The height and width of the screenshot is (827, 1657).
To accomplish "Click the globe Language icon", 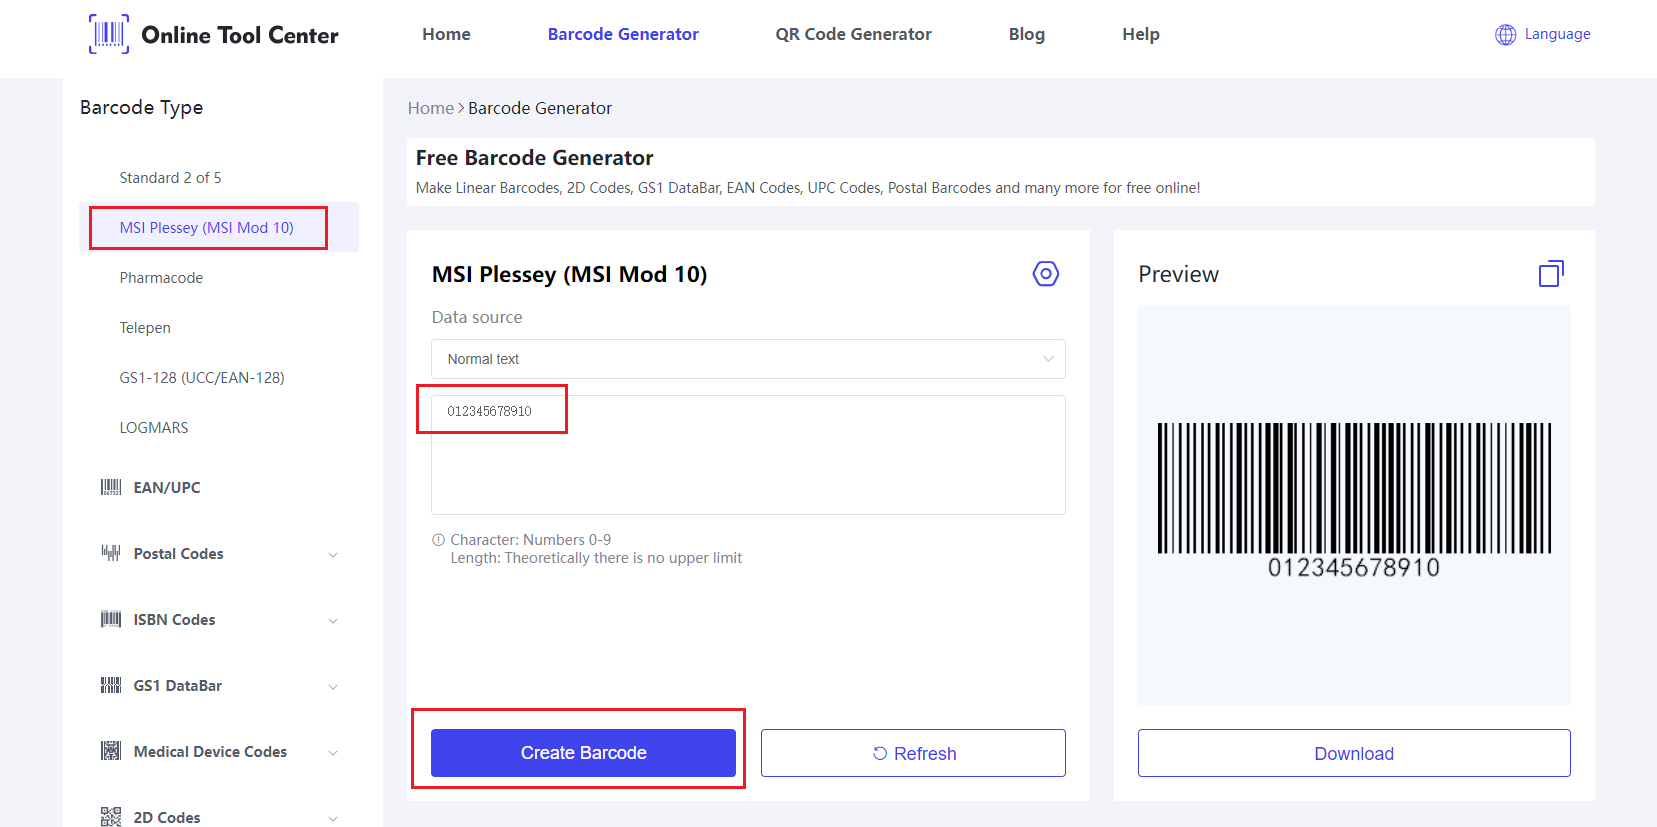I will pos(1505,35).
